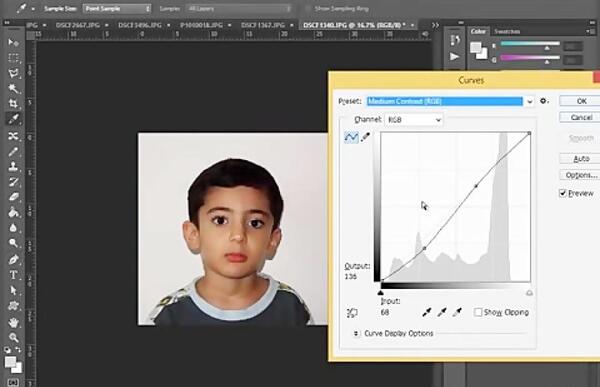Image resolution: width=600 pixels, height=387 pixels.
Task: Uncheck the Preview checkbox
Action: pos(563,193)
